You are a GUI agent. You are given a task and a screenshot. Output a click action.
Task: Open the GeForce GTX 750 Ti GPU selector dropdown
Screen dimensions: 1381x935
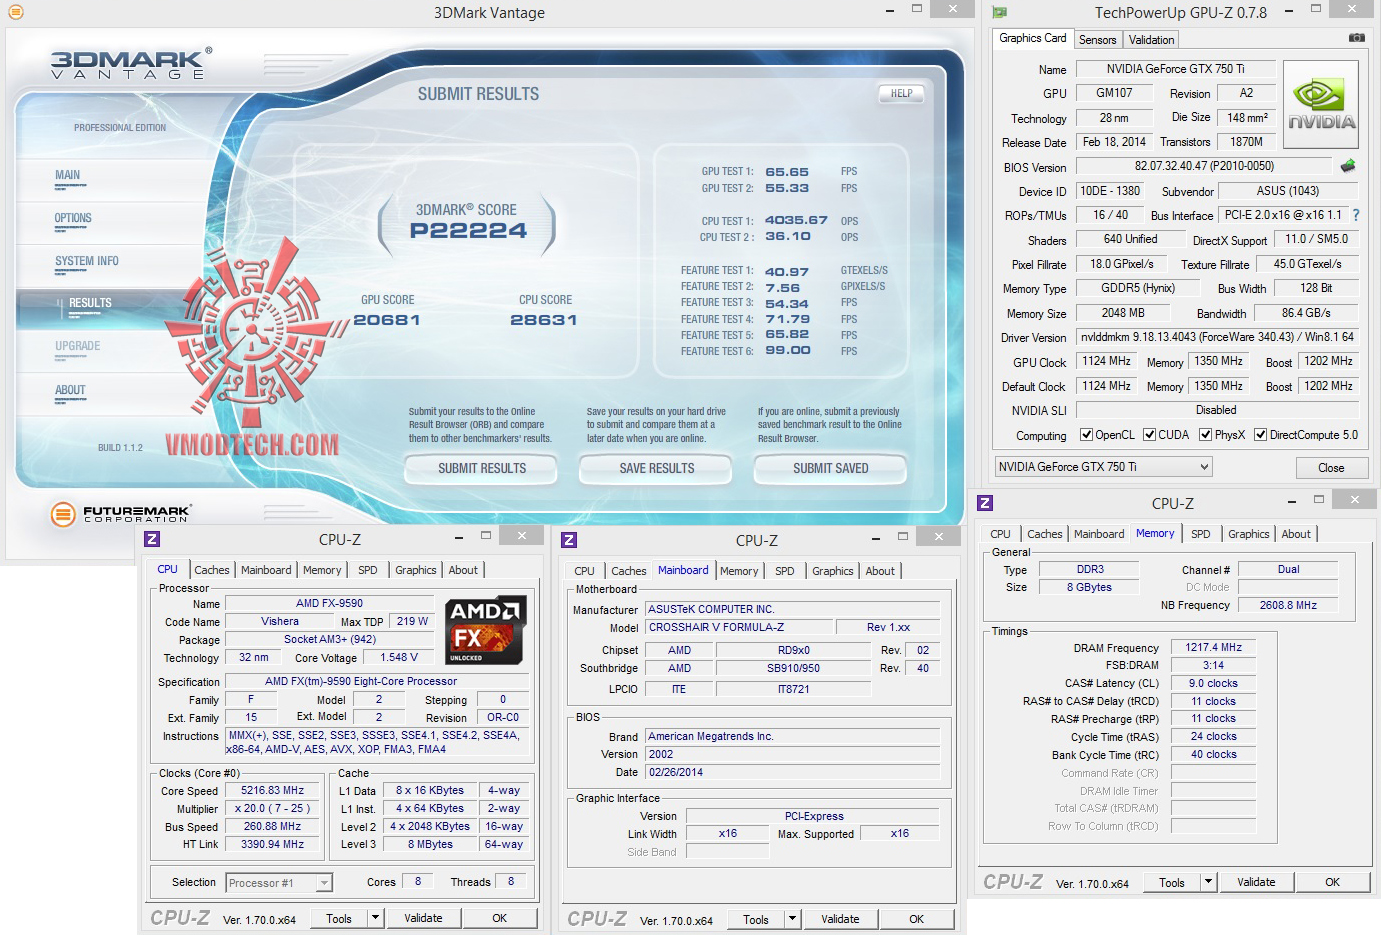point(1104,467)
